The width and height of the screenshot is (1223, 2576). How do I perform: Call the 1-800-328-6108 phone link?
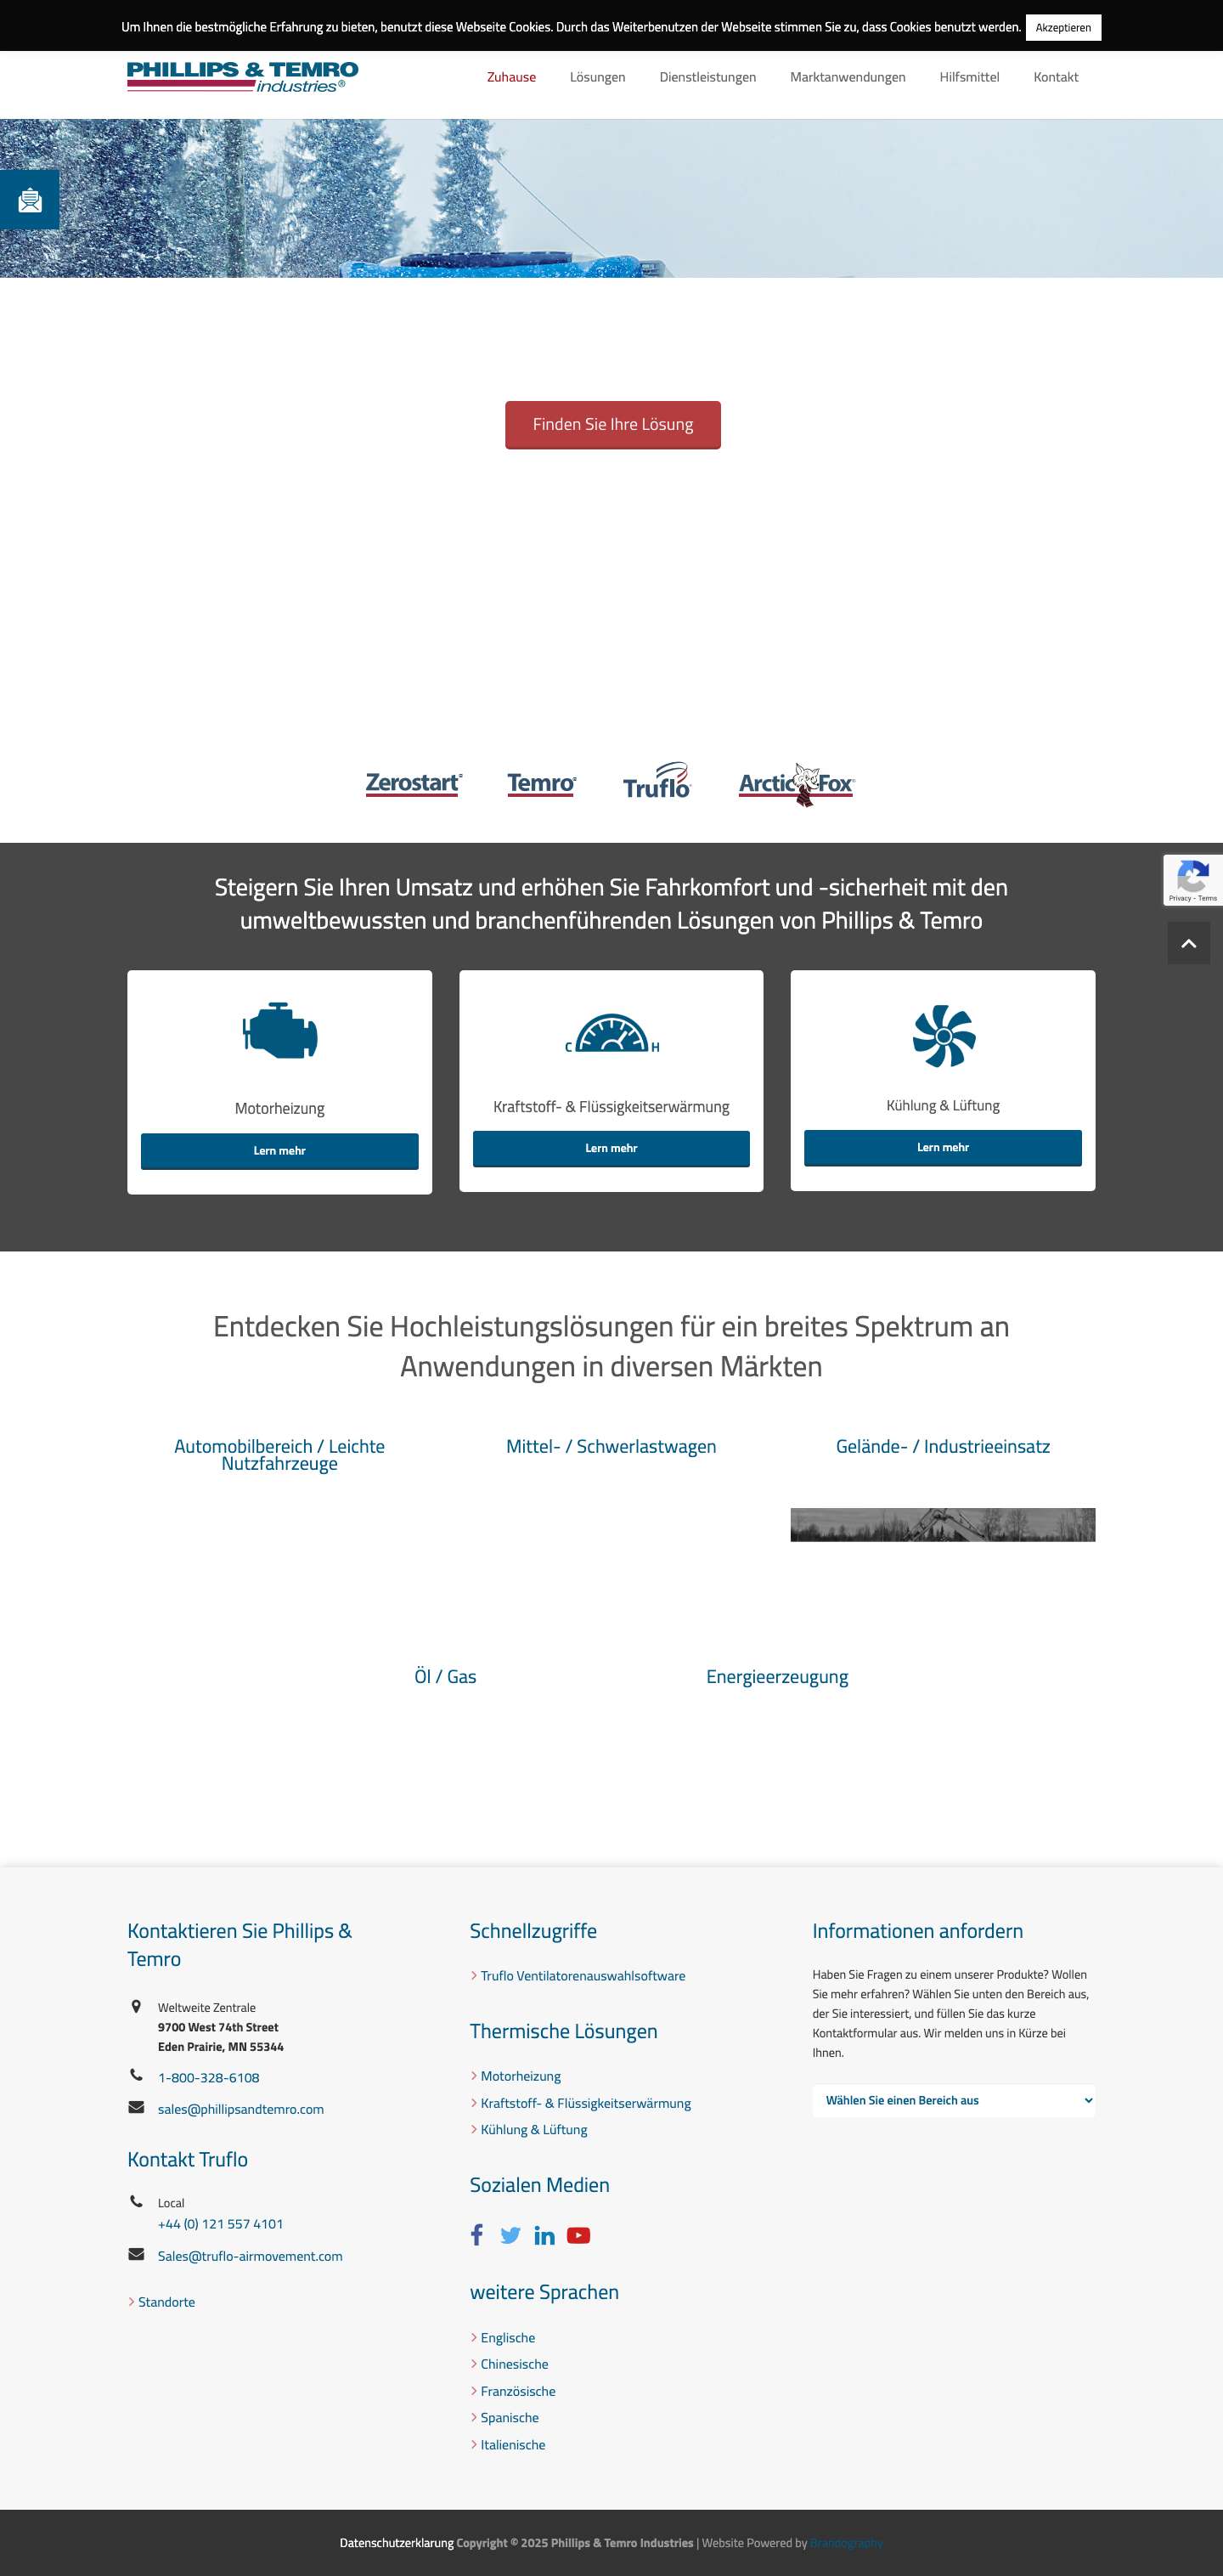click(208, 2077)
